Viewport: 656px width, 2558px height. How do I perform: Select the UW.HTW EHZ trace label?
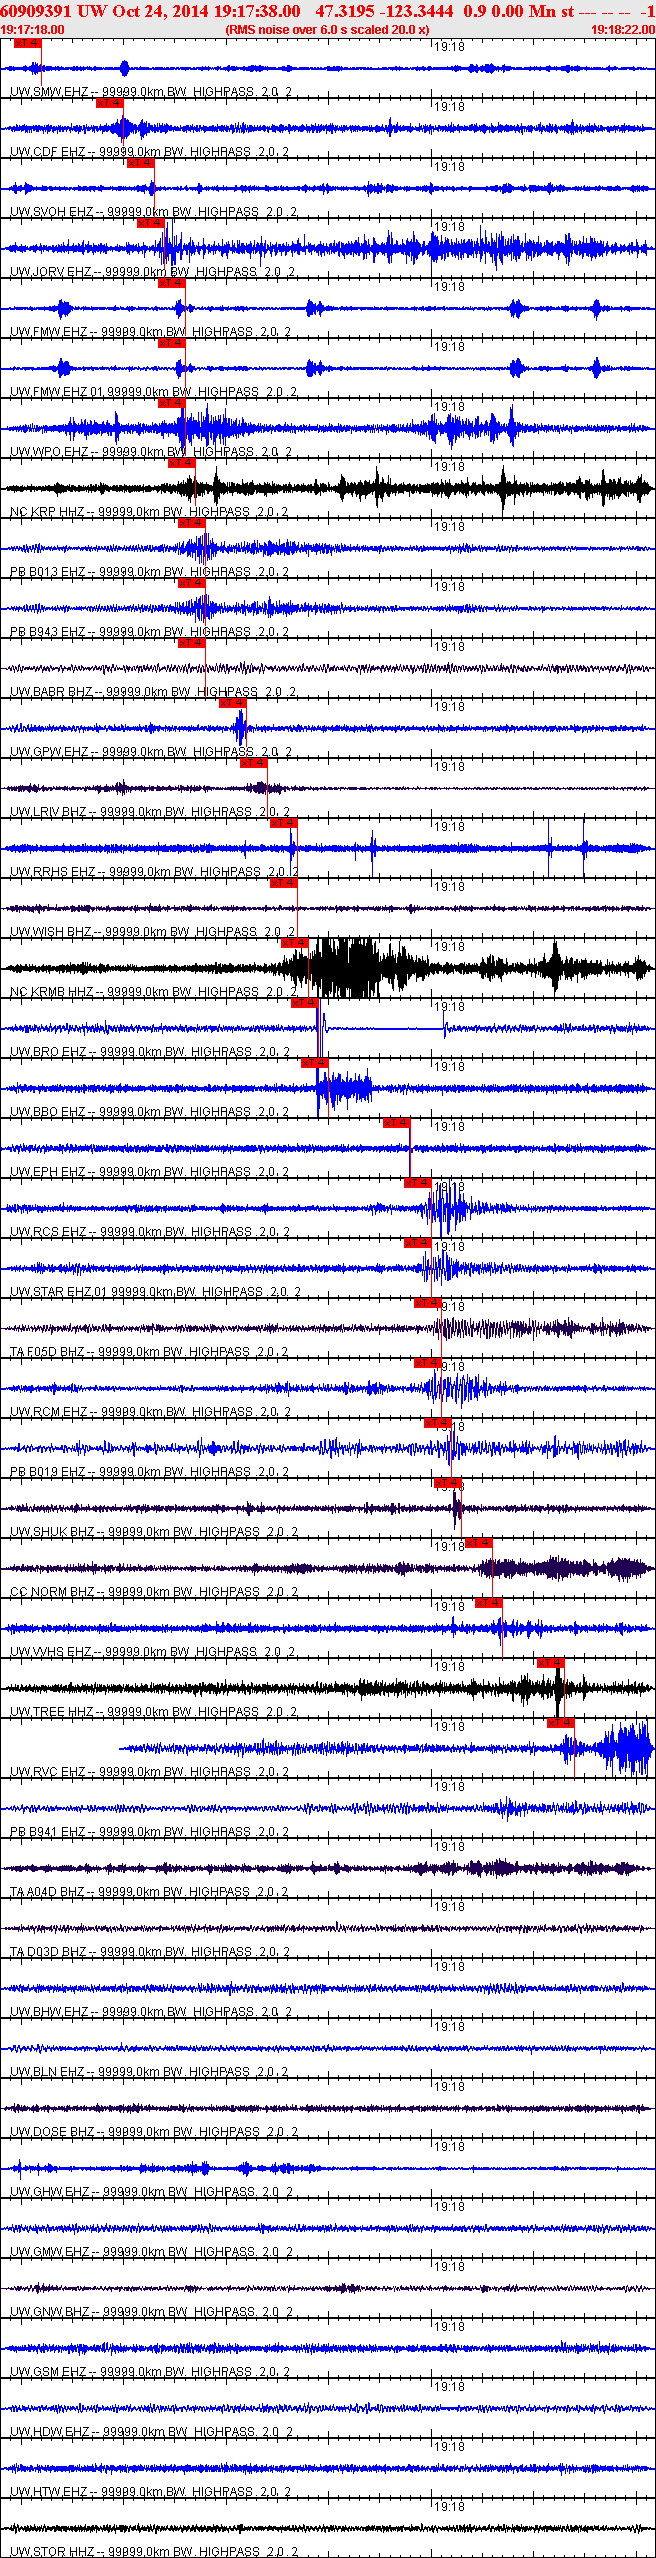point(151,2492)
